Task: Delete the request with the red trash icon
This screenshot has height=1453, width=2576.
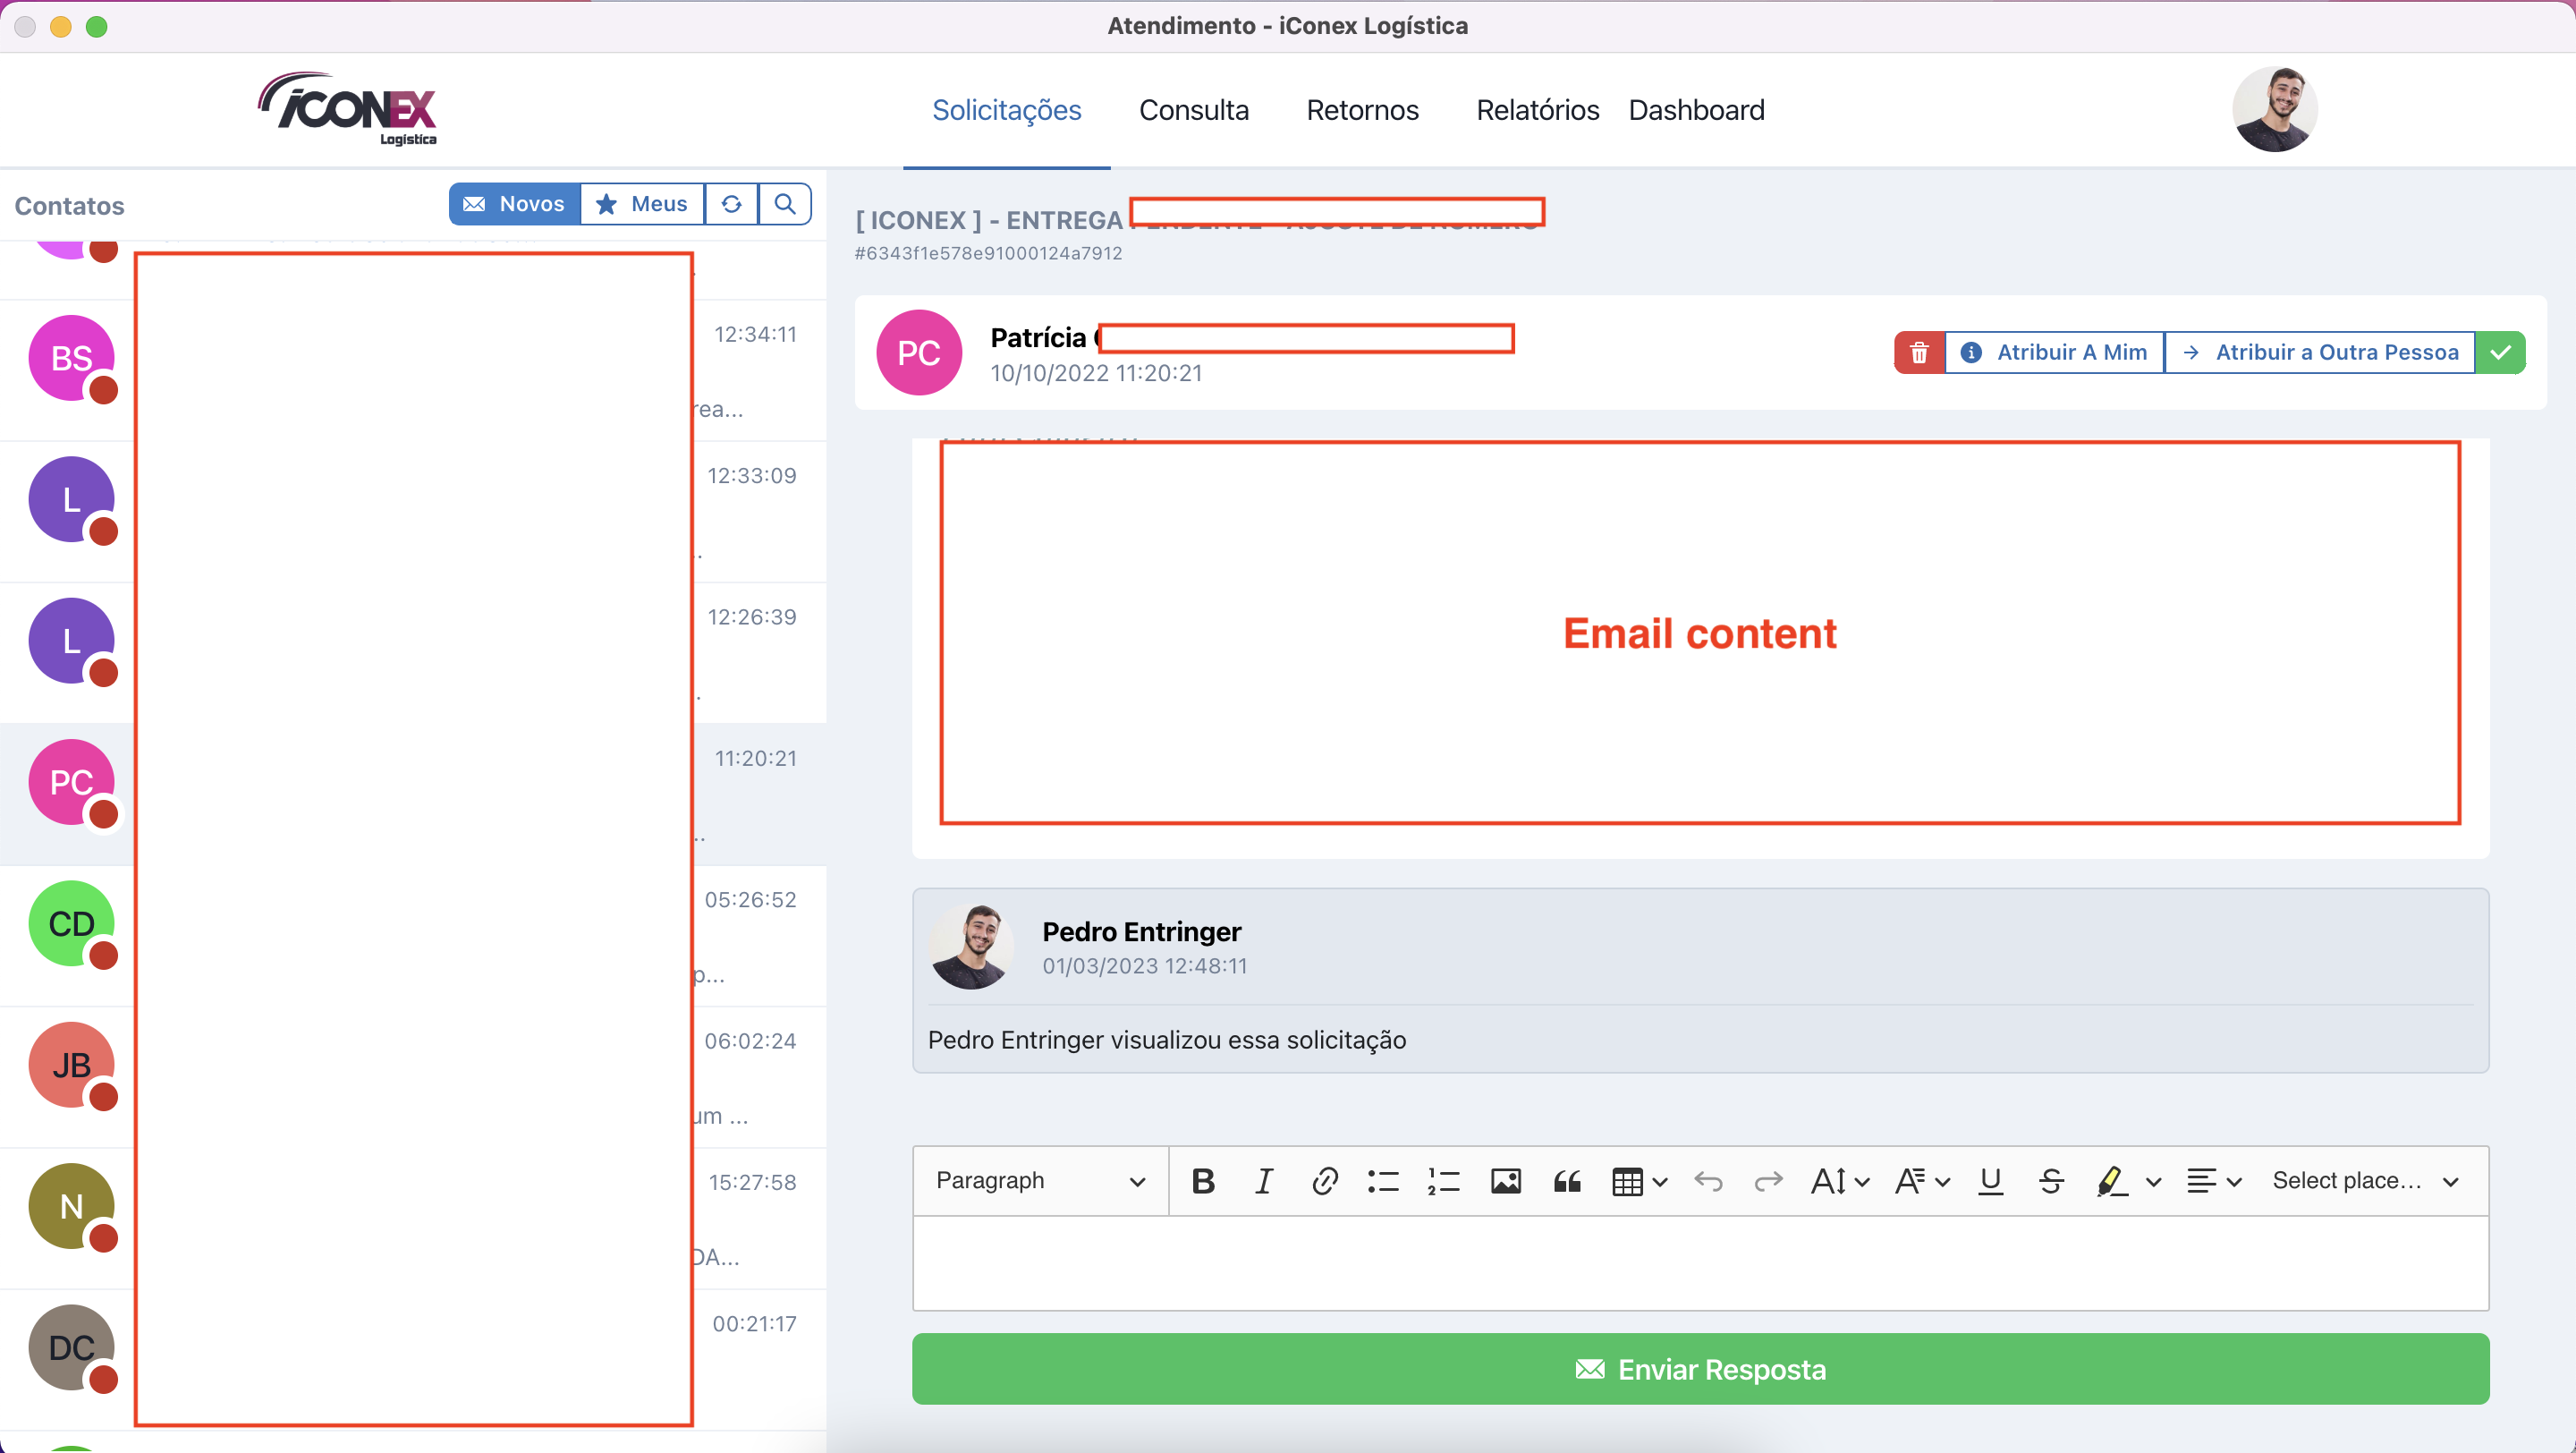Action: (x=1919, y=352)
